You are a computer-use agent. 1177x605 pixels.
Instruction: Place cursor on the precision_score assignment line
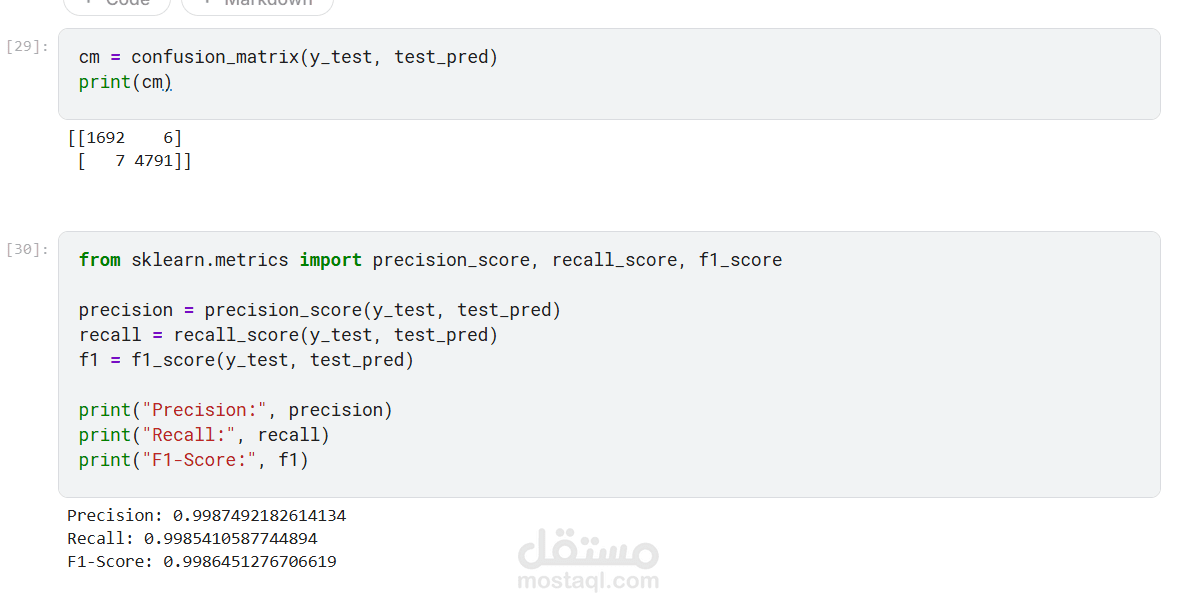point(320,310)
